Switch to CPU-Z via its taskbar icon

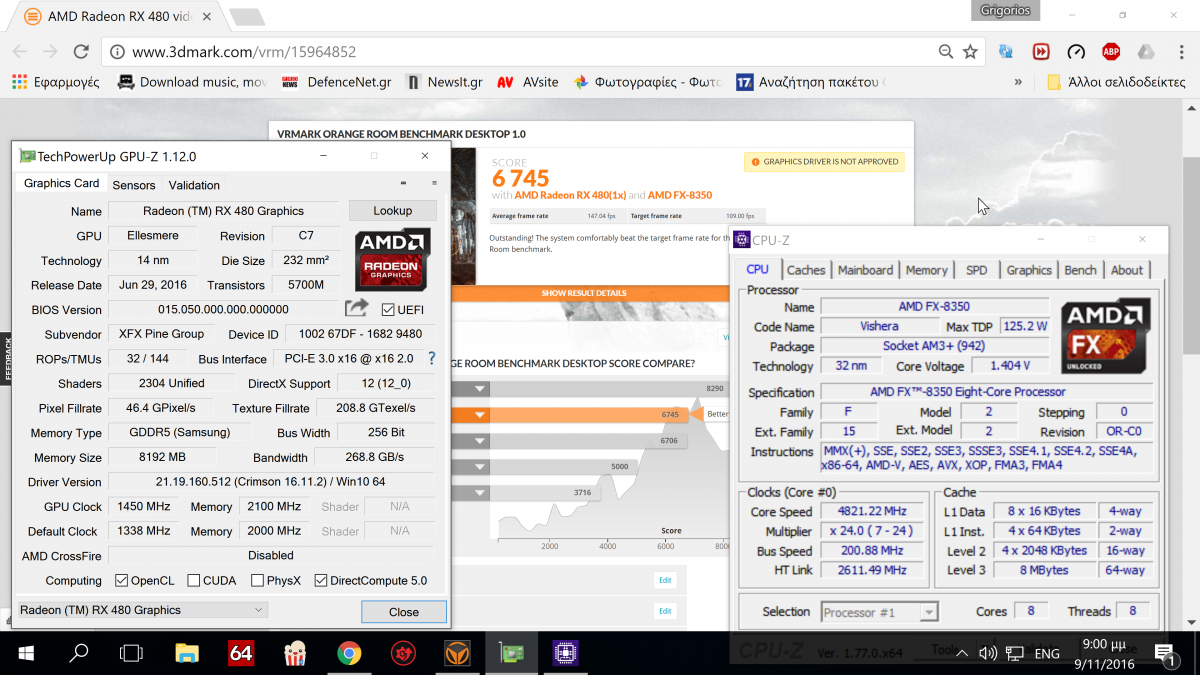click(565, 653)
